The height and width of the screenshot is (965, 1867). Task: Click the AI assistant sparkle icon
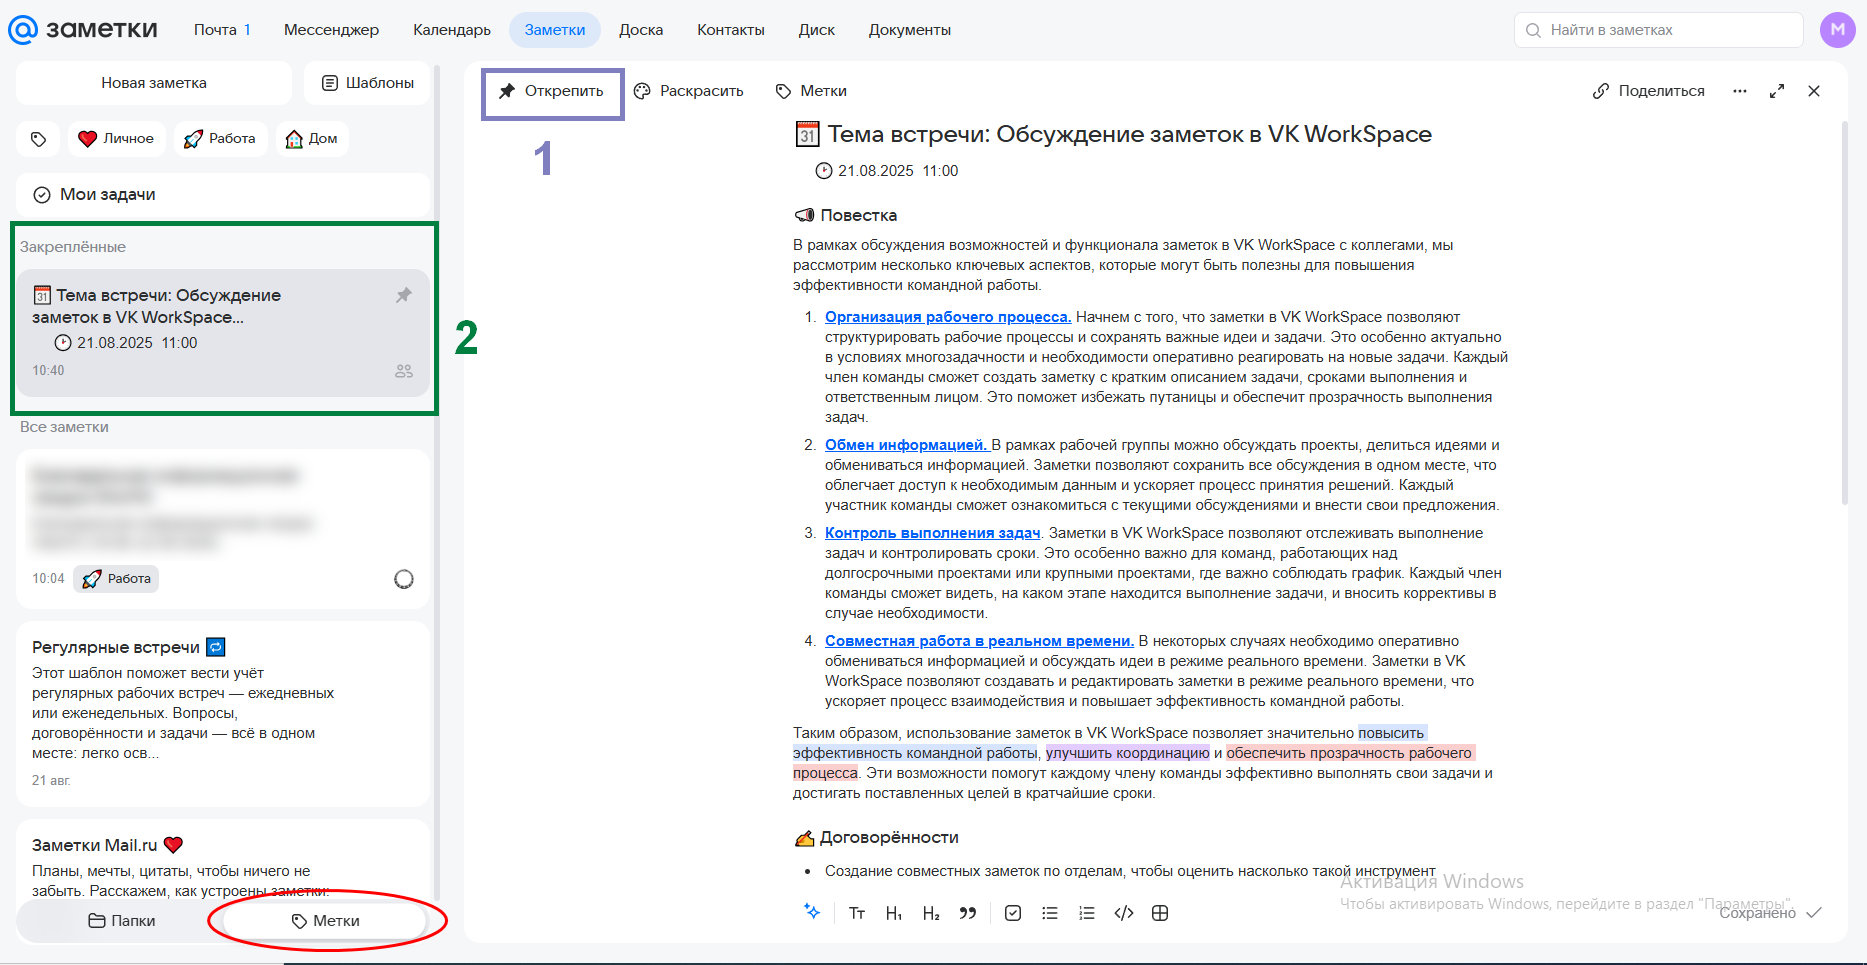pyautogui.click(x=812, y=912)
